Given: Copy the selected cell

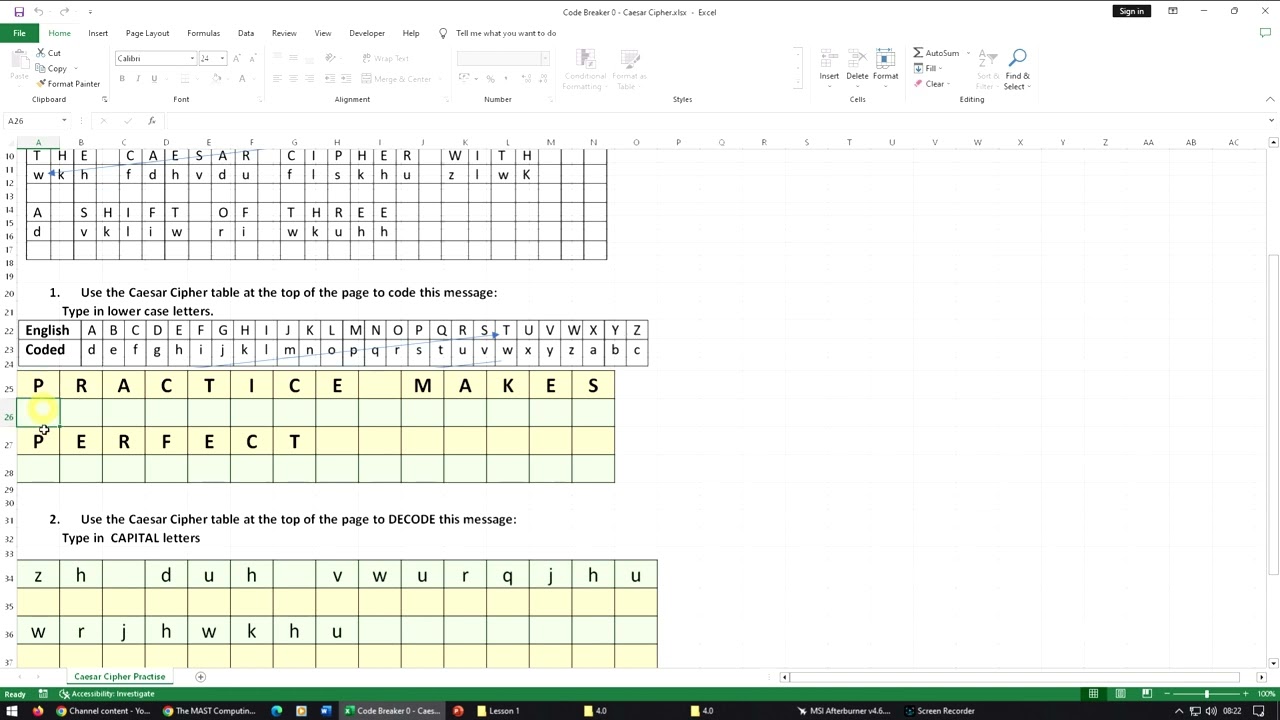Looking at the screenshot, I should pos(52,69).
